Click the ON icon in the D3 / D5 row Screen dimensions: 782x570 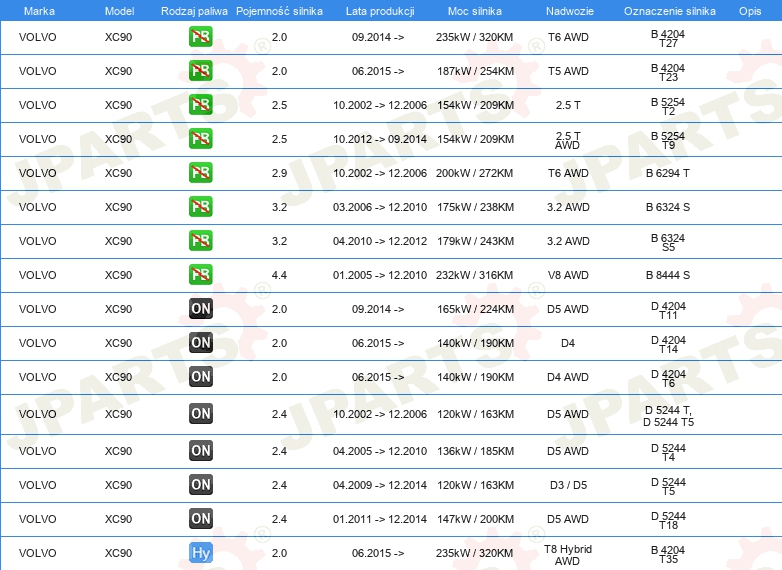coord(200,484)
